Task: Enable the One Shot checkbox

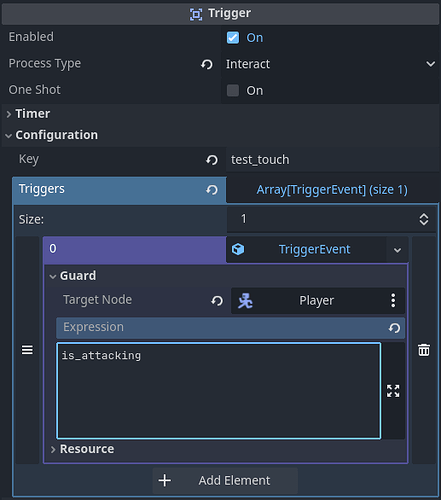Action: click(233, 90)
